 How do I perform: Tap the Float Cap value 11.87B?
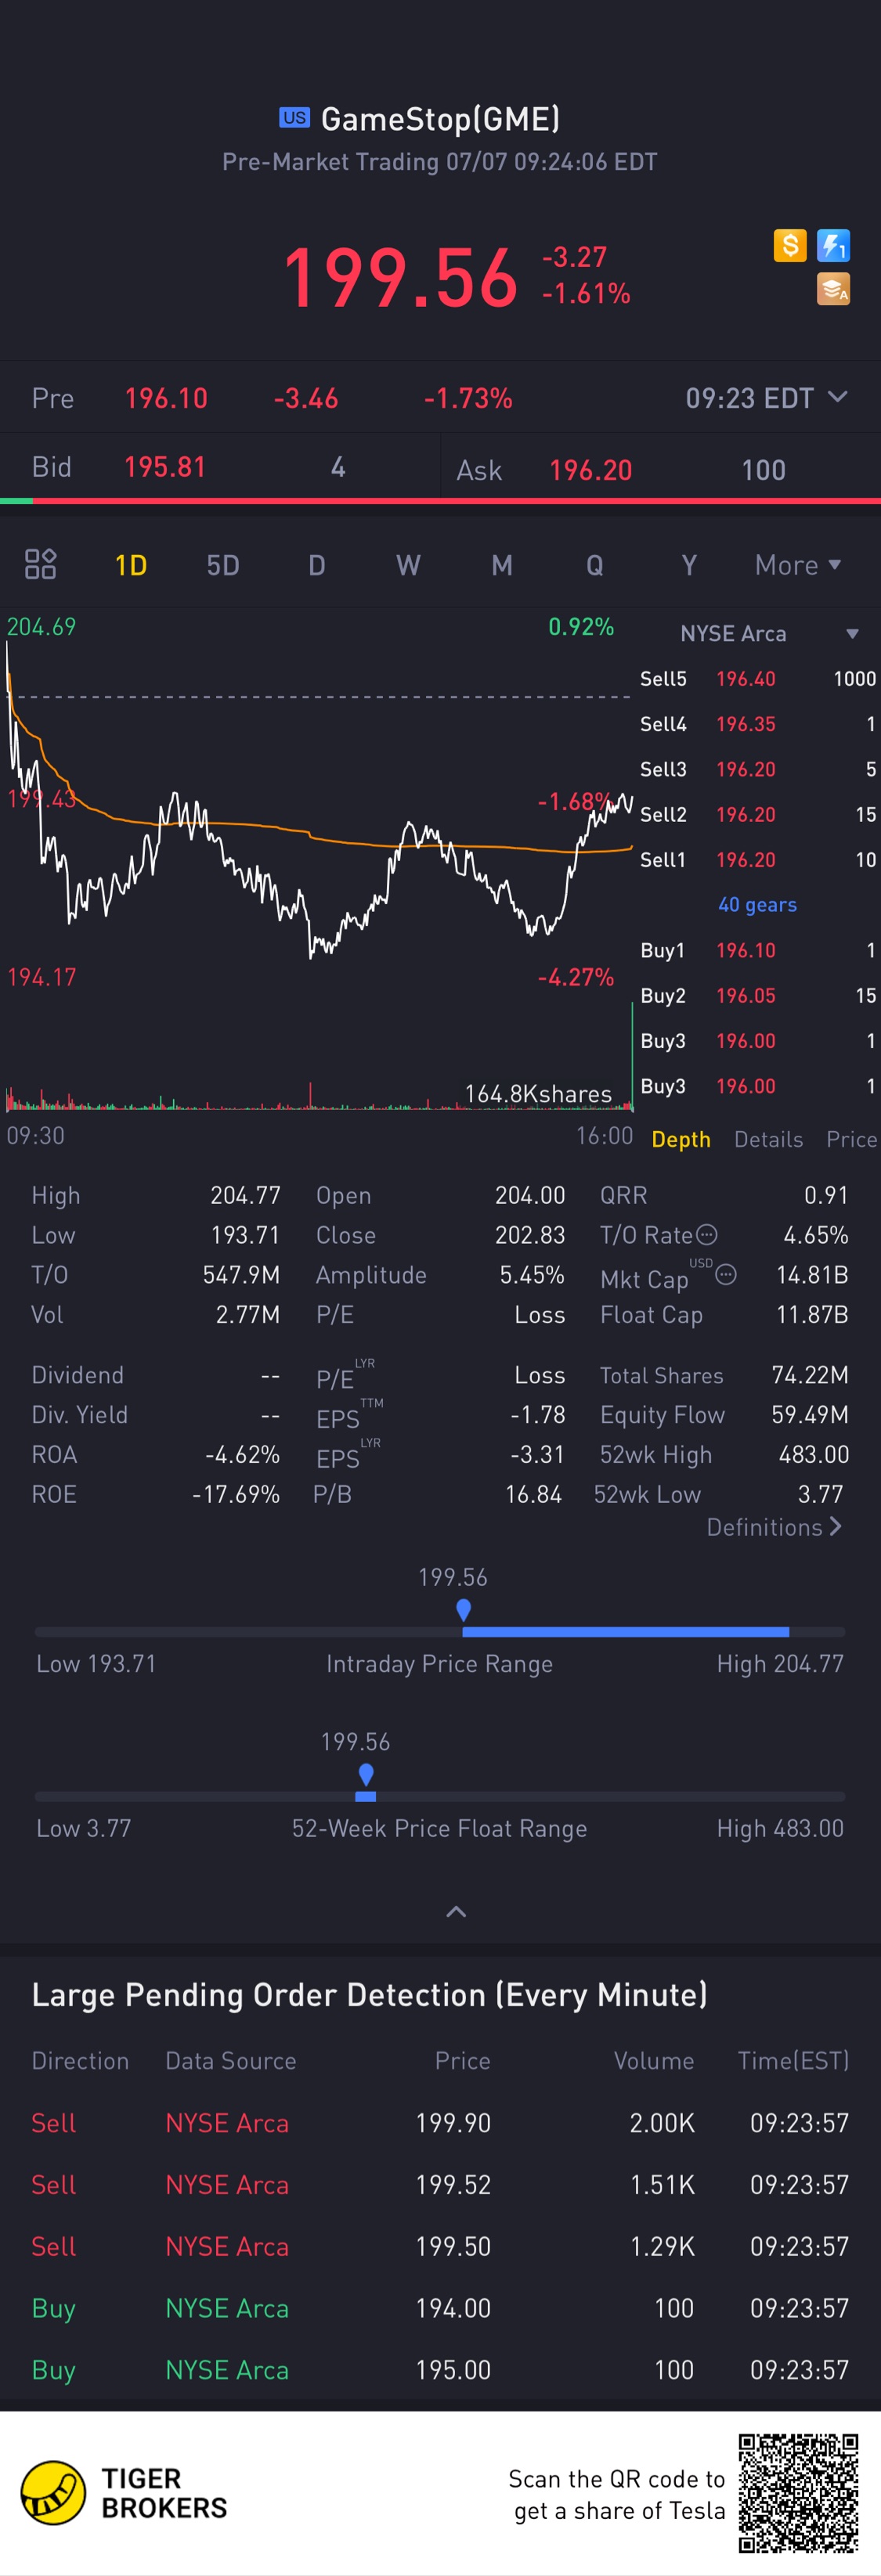[812, 1314]
